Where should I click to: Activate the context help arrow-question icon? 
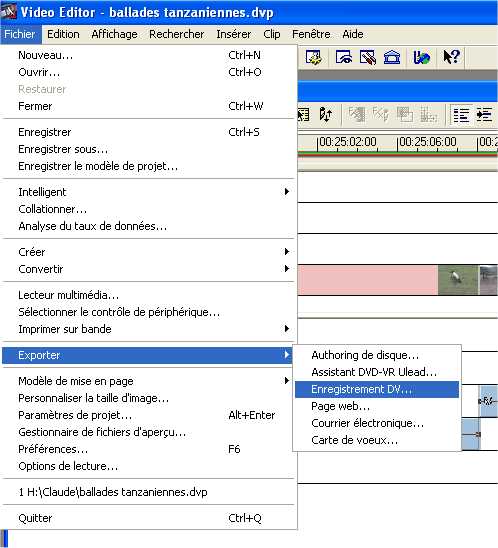(451, 57)
